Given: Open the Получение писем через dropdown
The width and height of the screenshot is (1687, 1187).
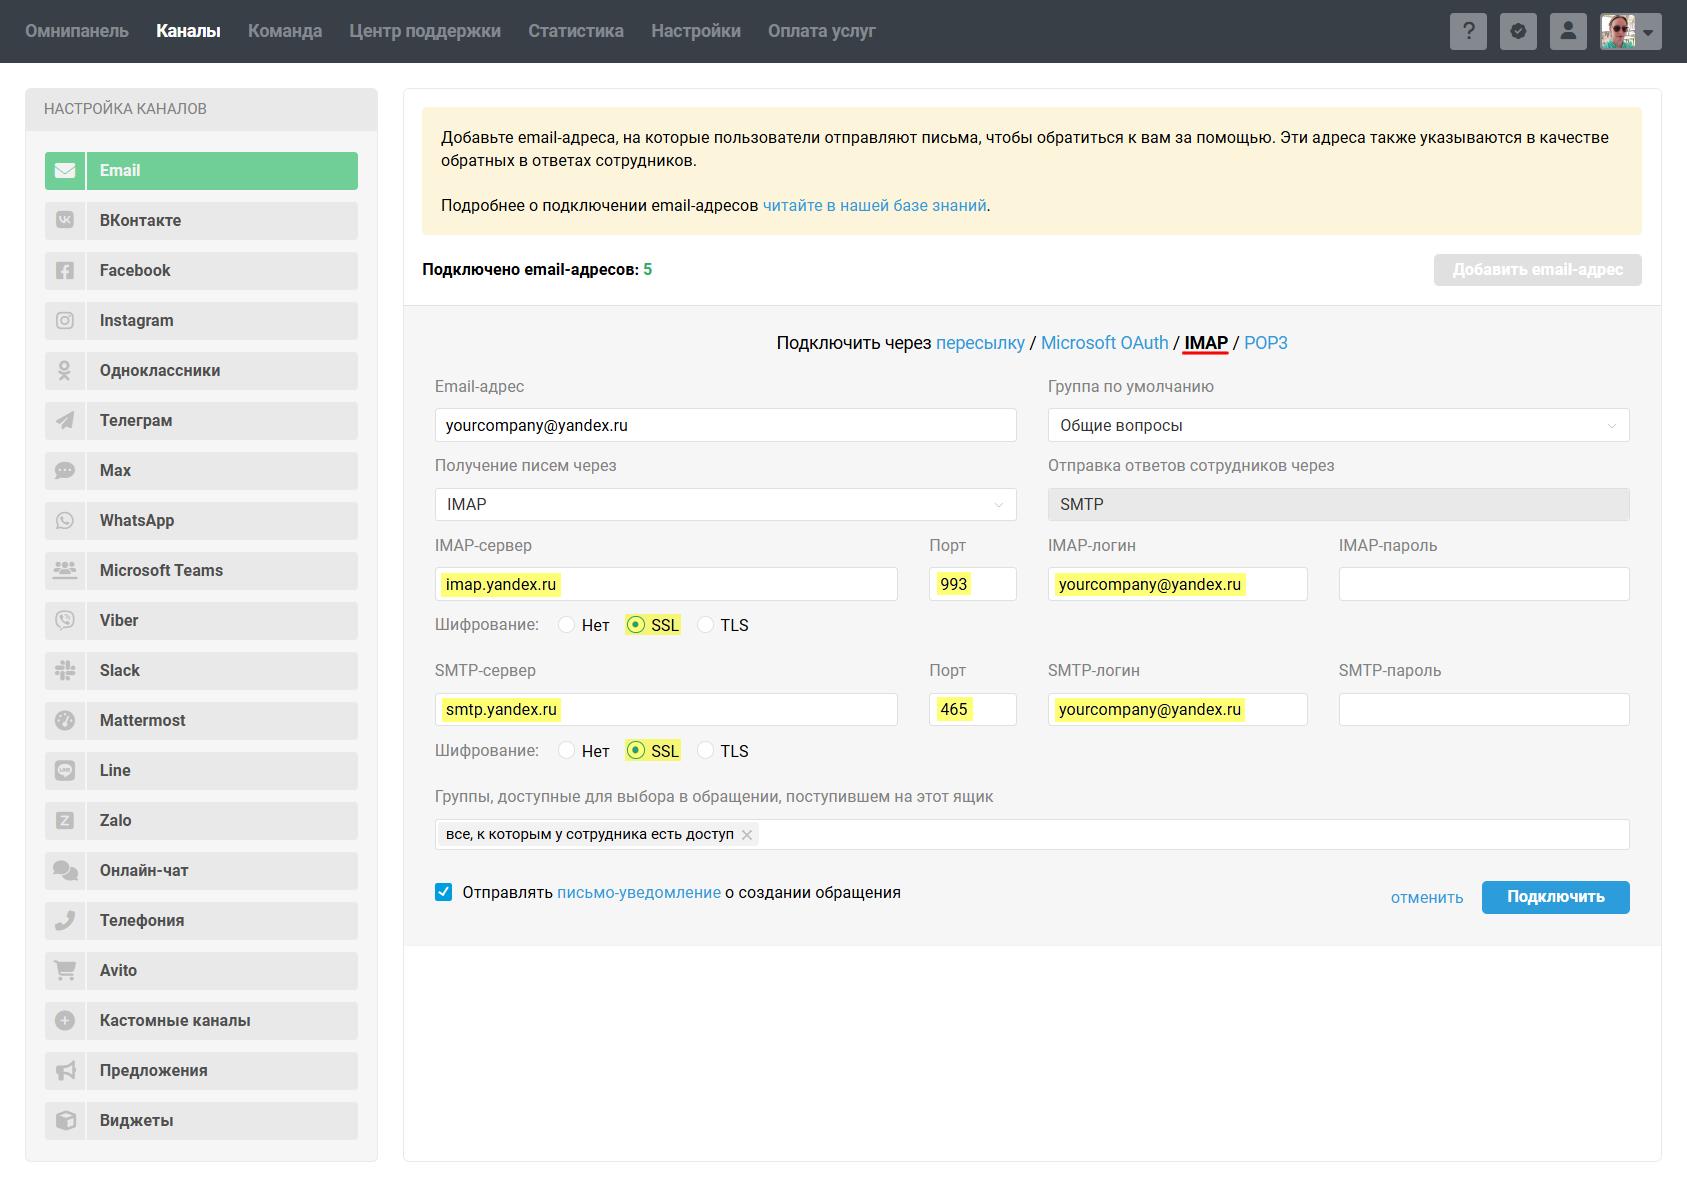Looking at the screenshot, I should click(x=724, y=505).
